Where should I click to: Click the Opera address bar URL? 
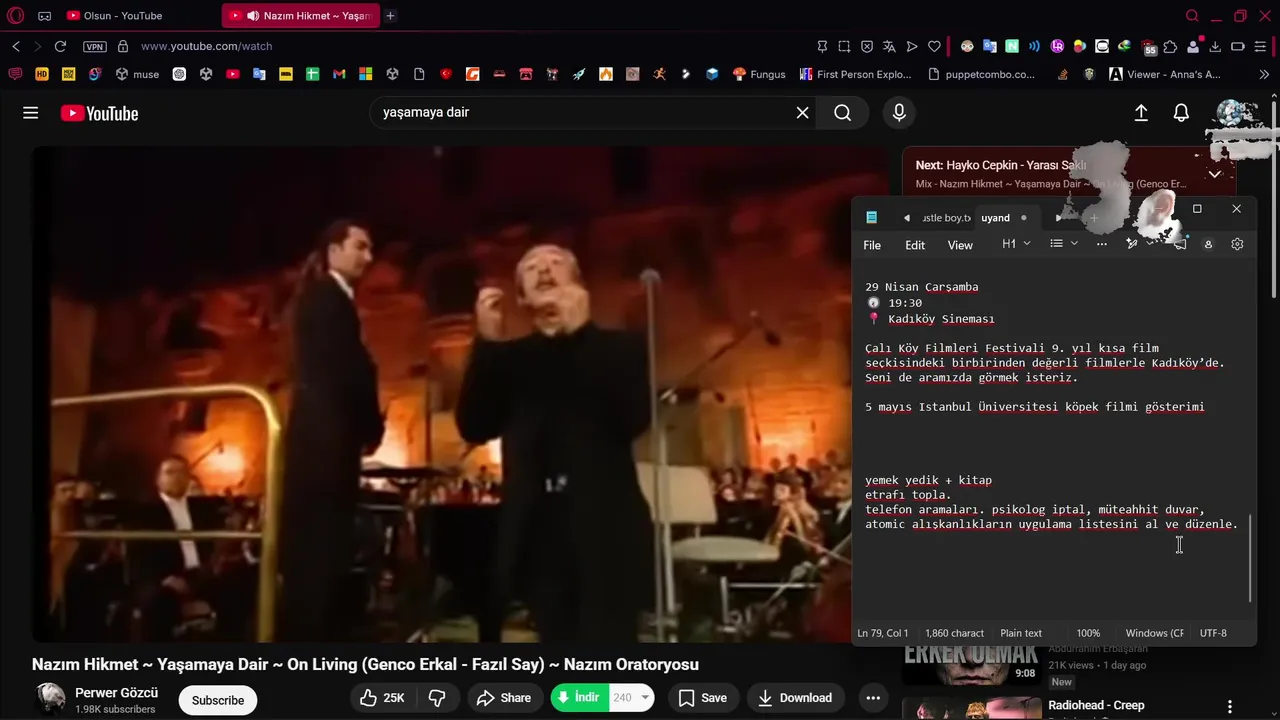click(206, 46)
